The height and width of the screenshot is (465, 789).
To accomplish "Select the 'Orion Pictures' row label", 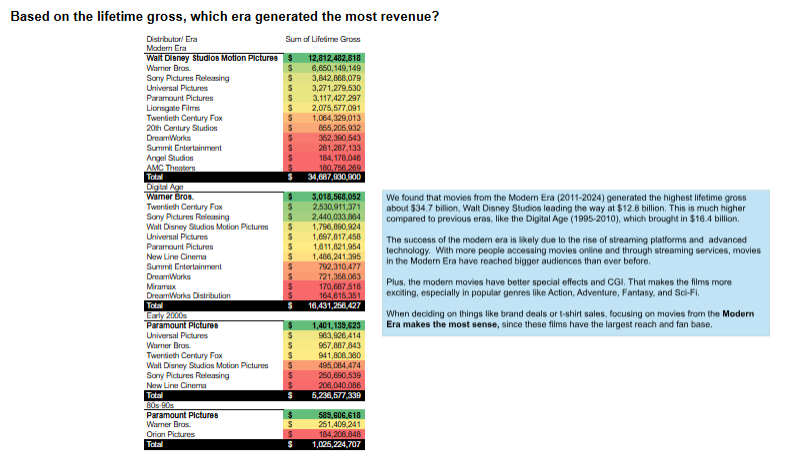I will pos(170,434).
